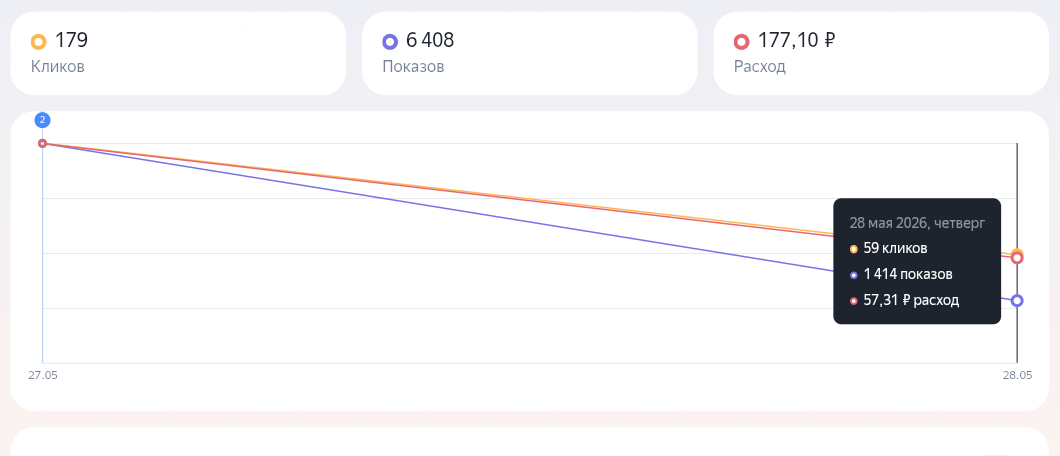Click the 59 кликов tooltip row
Screen dimensions: 1060x456
coord(888,249)
